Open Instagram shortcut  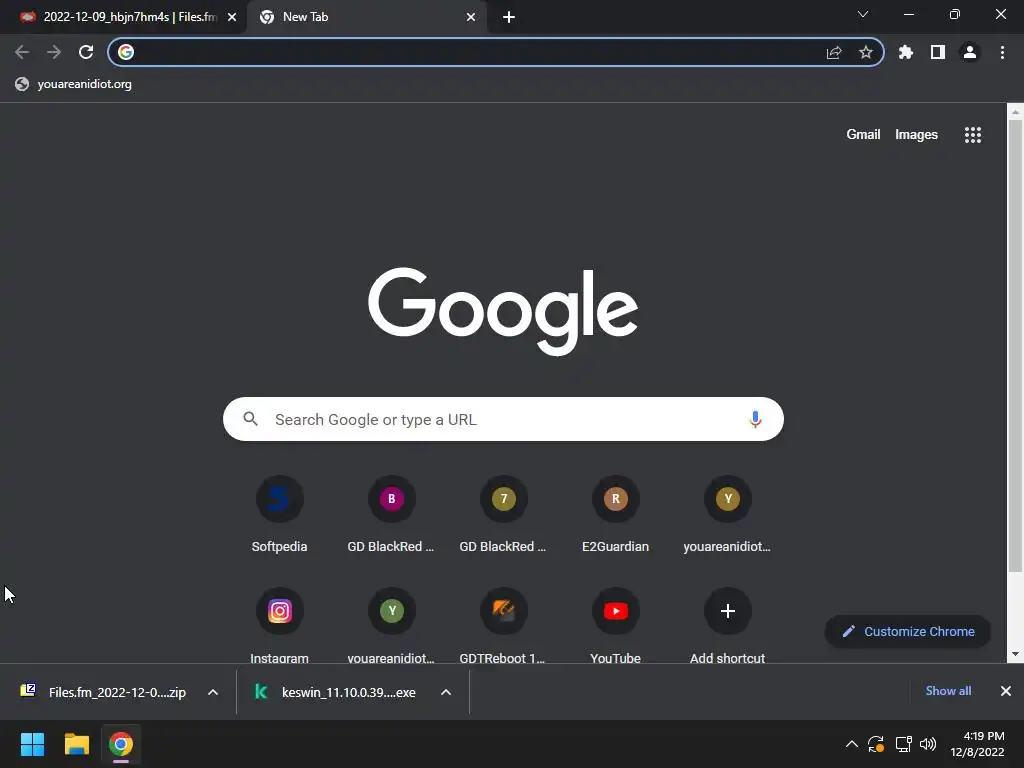pos(280,626)
